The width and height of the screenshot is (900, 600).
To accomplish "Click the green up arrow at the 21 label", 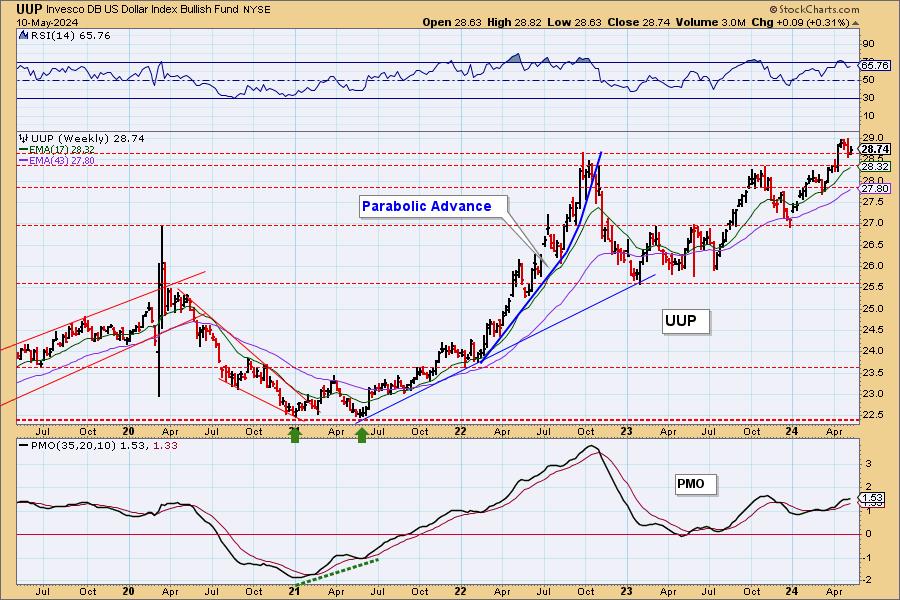I will [294, 436].
